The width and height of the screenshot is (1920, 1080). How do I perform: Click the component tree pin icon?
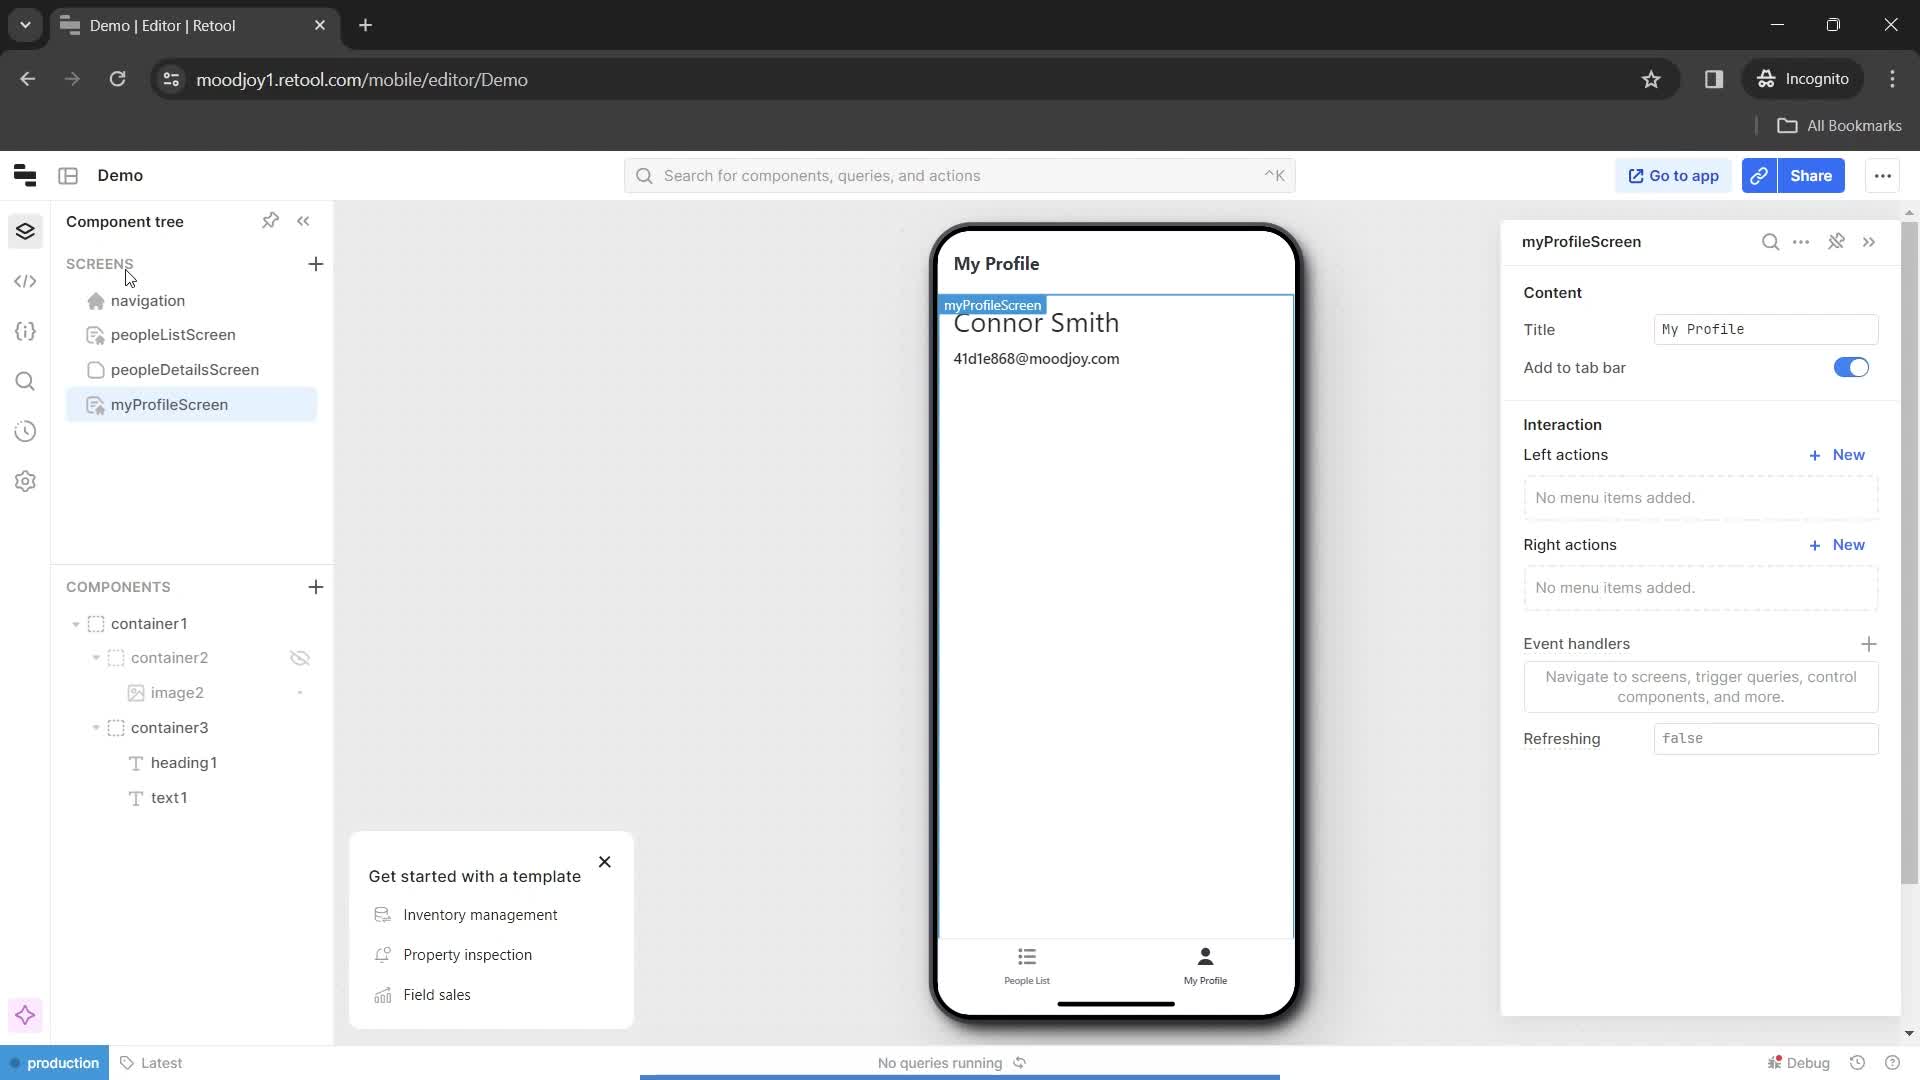tap(269, 220)
